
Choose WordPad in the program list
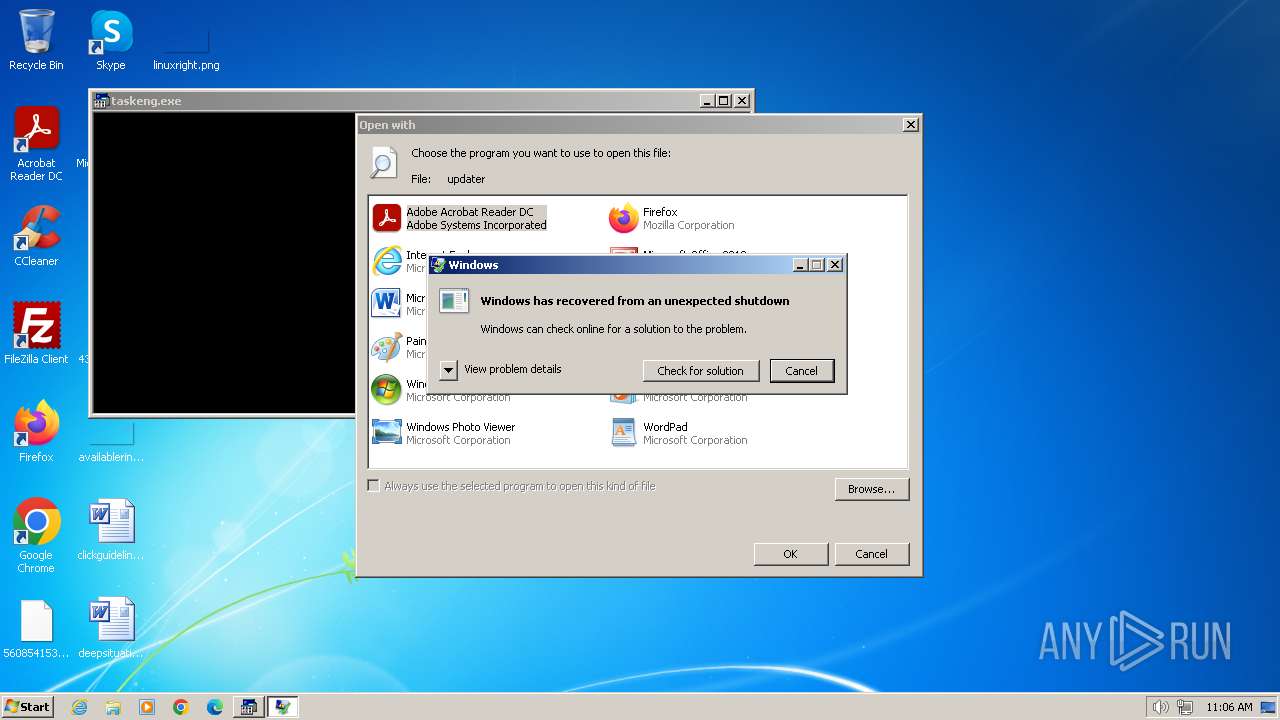click(680, 433)
